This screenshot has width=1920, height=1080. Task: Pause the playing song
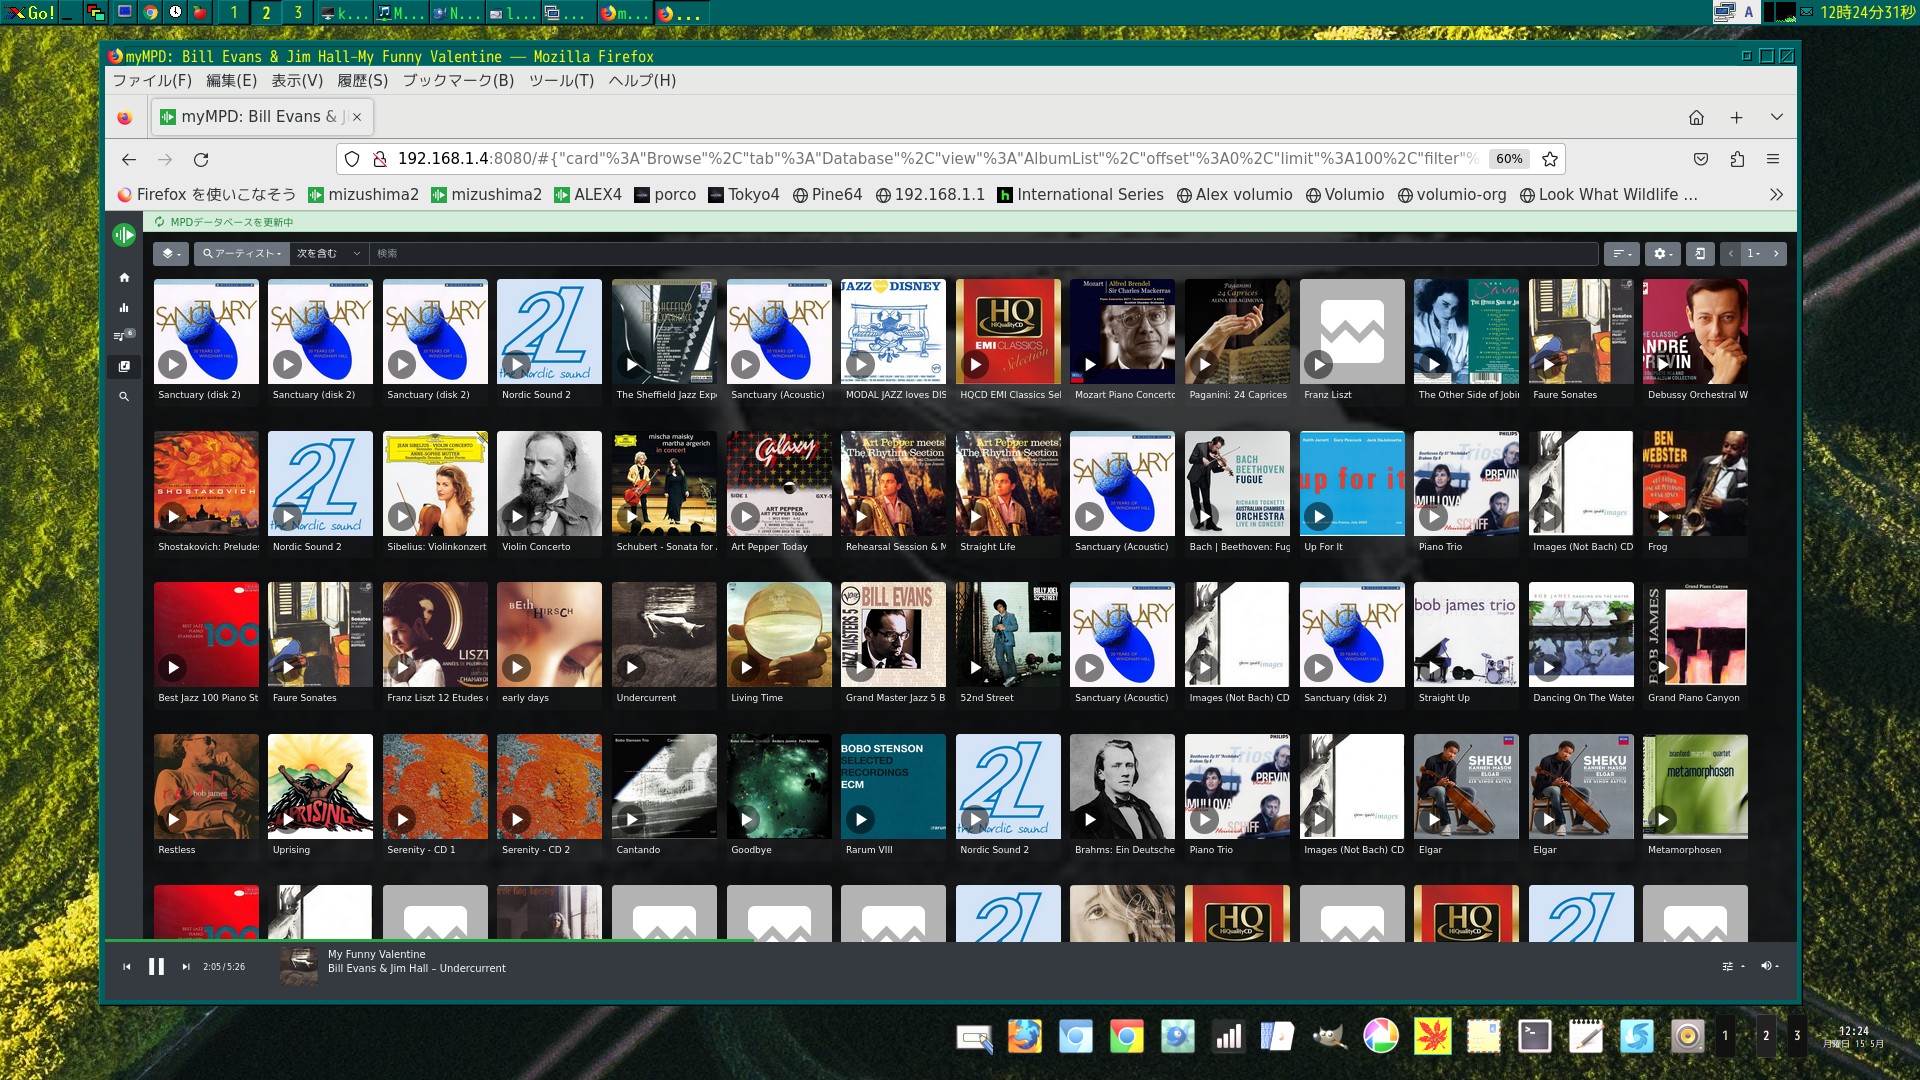156,967
